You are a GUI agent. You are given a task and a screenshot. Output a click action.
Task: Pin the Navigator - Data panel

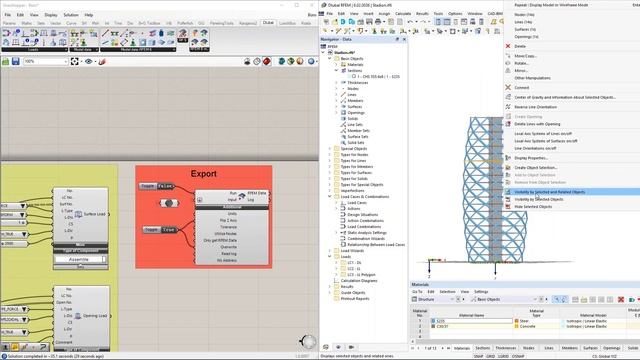coord(397,39)
